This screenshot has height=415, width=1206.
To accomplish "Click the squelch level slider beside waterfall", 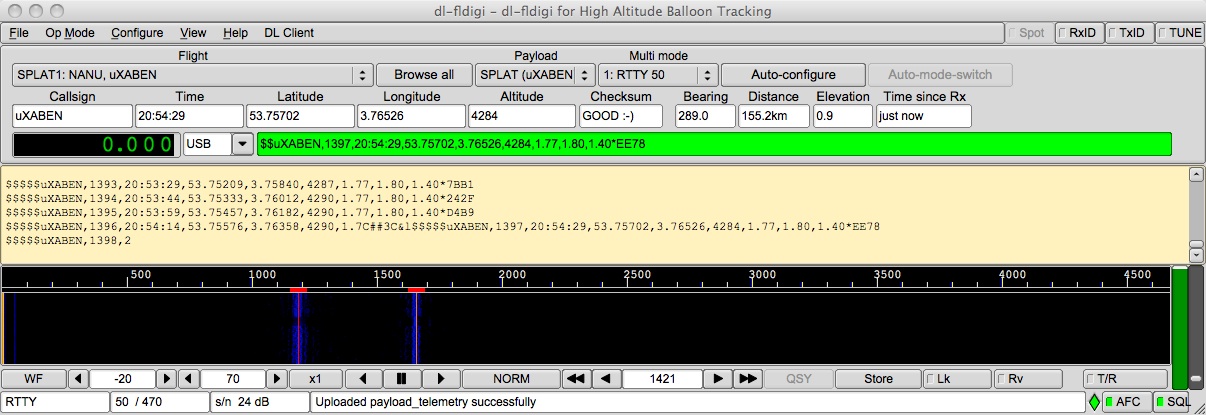I will 1195,325.
